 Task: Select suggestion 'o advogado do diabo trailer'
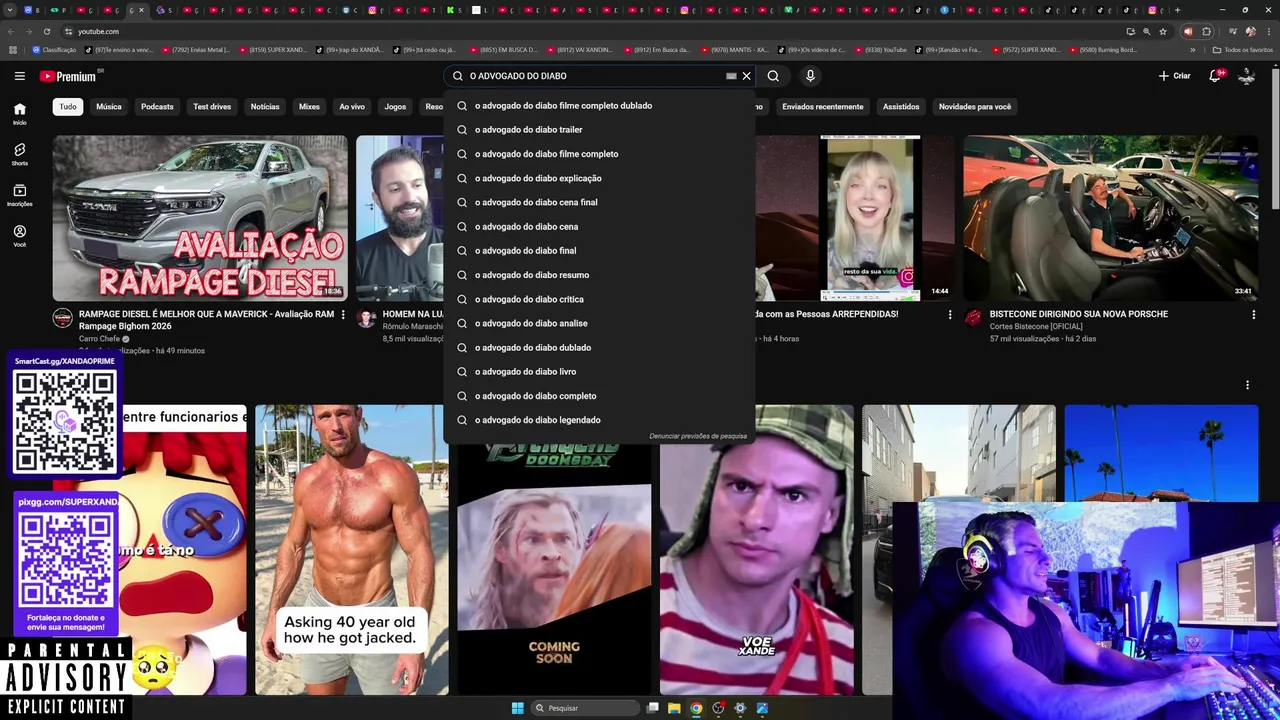coord(600,130)
